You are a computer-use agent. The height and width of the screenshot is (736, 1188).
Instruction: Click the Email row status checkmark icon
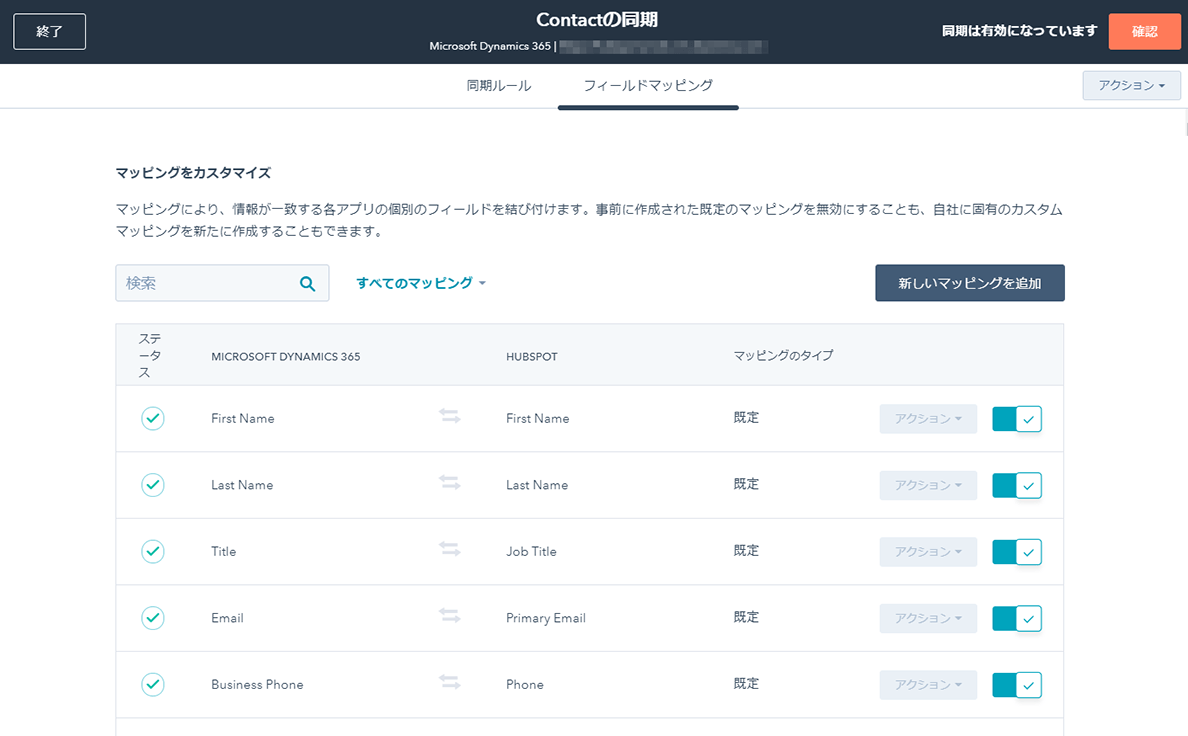[152, 618]
